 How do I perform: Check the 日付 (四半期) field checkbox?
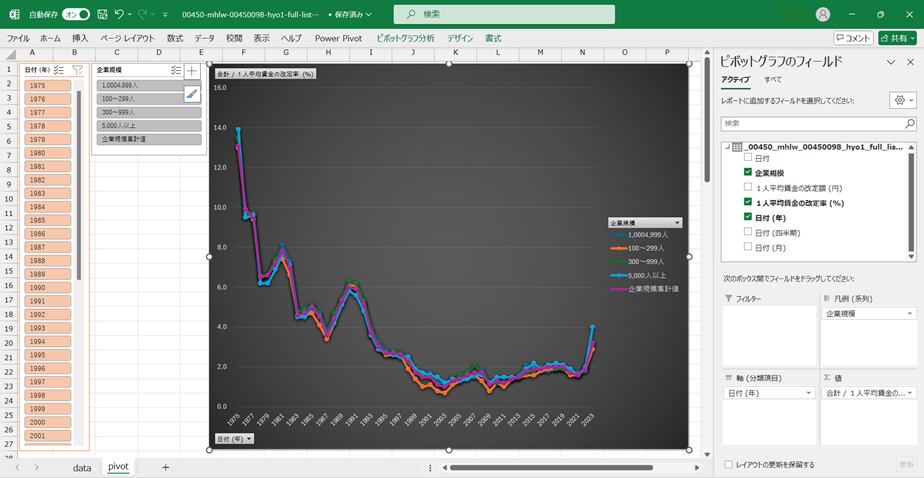pyautogui.click(x=748, y=232)
